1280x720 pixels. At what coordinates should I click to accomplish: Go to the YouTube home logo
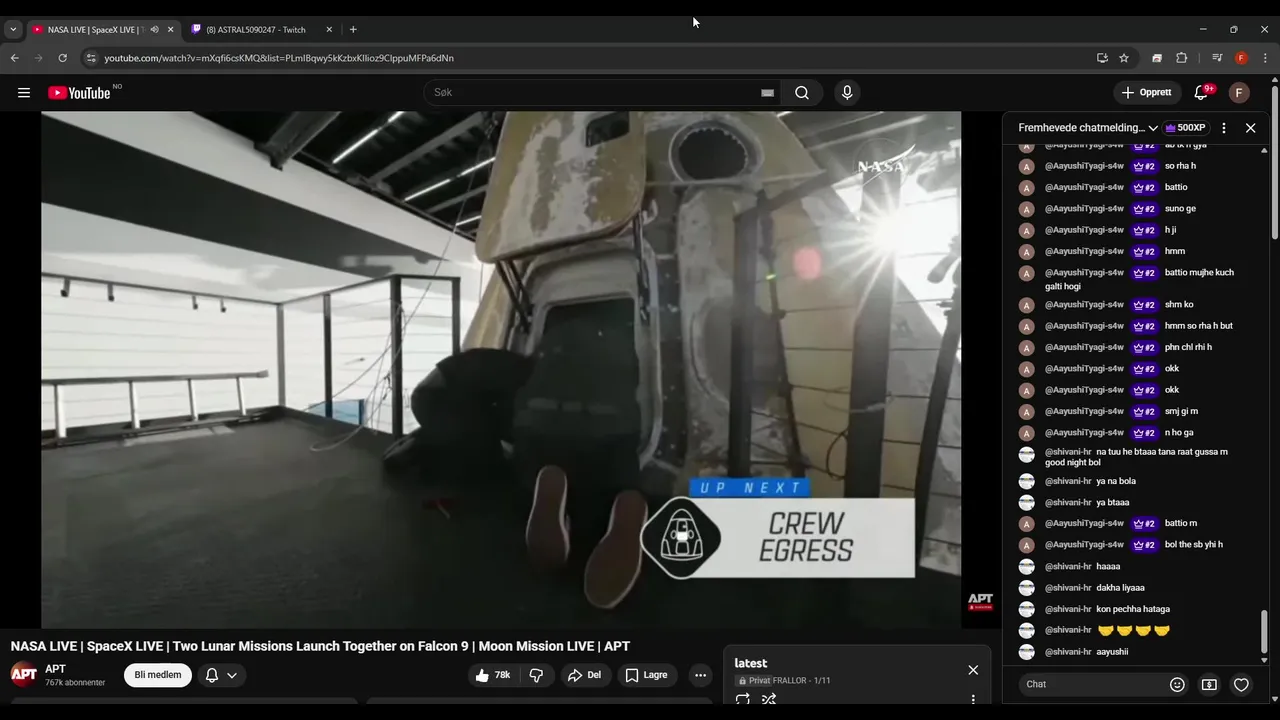pos(79,93)
